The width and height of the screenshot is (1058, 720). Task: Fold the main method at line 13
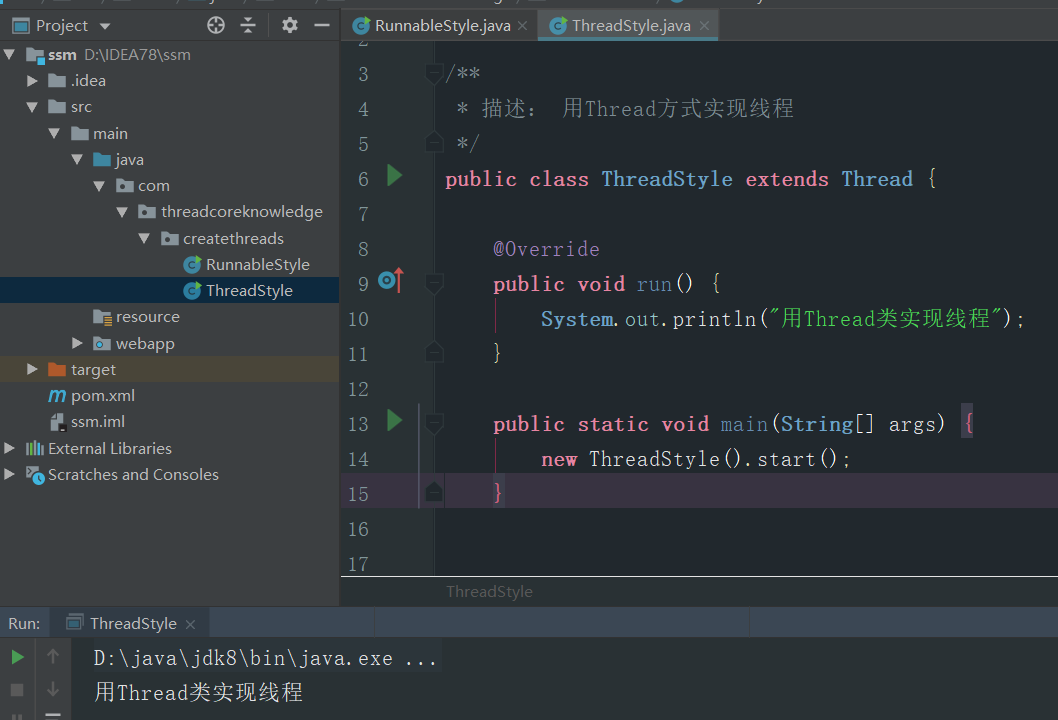coord(434,424)
